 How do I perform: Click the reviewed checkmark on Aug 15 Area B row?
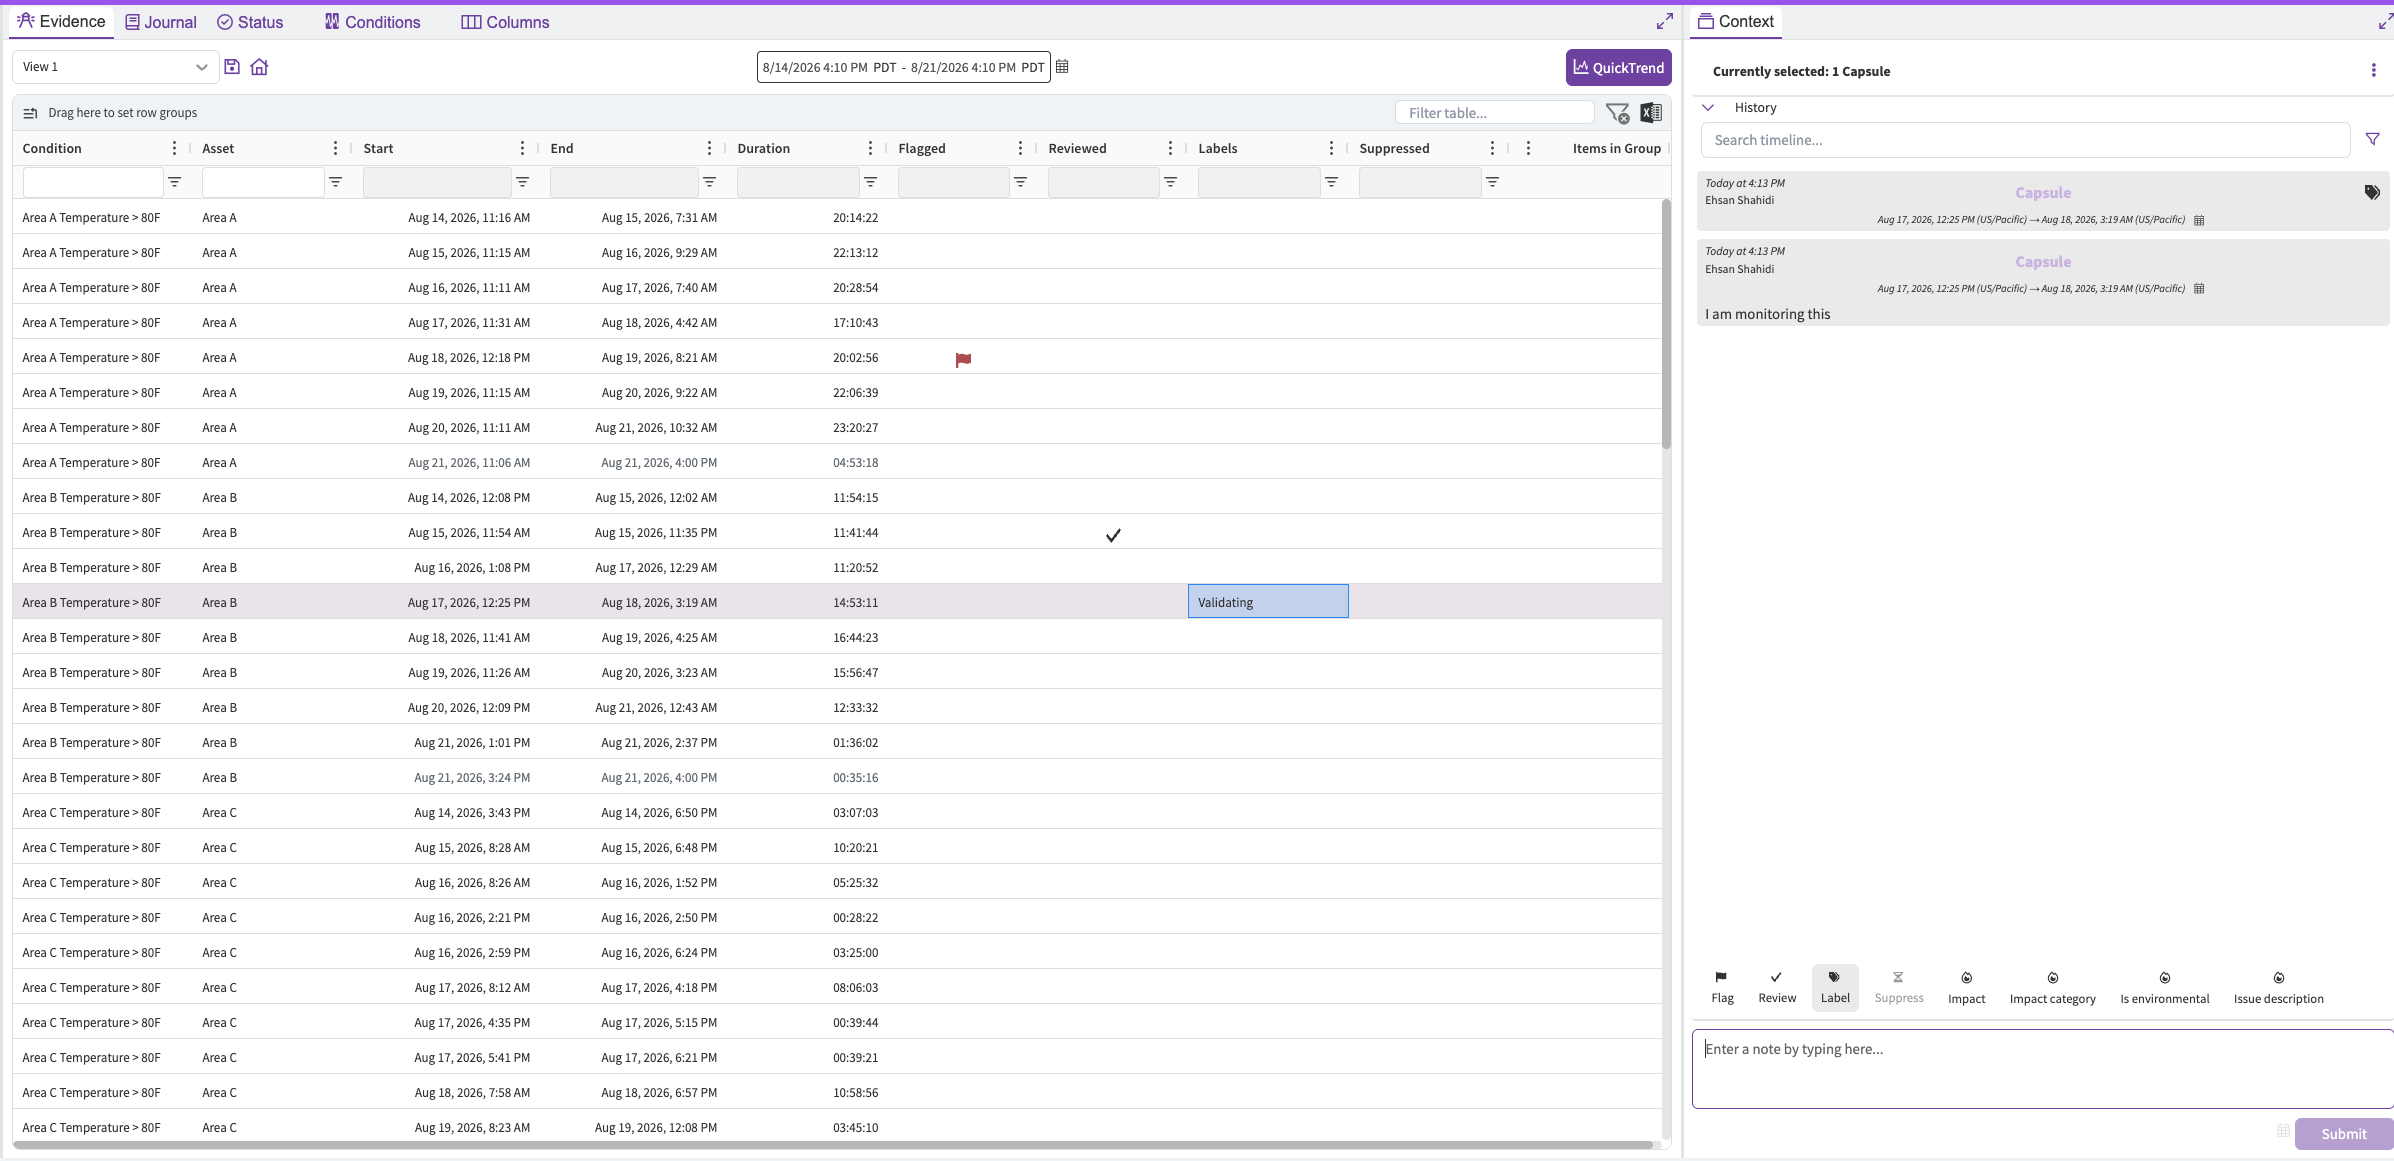point(1113,535)
